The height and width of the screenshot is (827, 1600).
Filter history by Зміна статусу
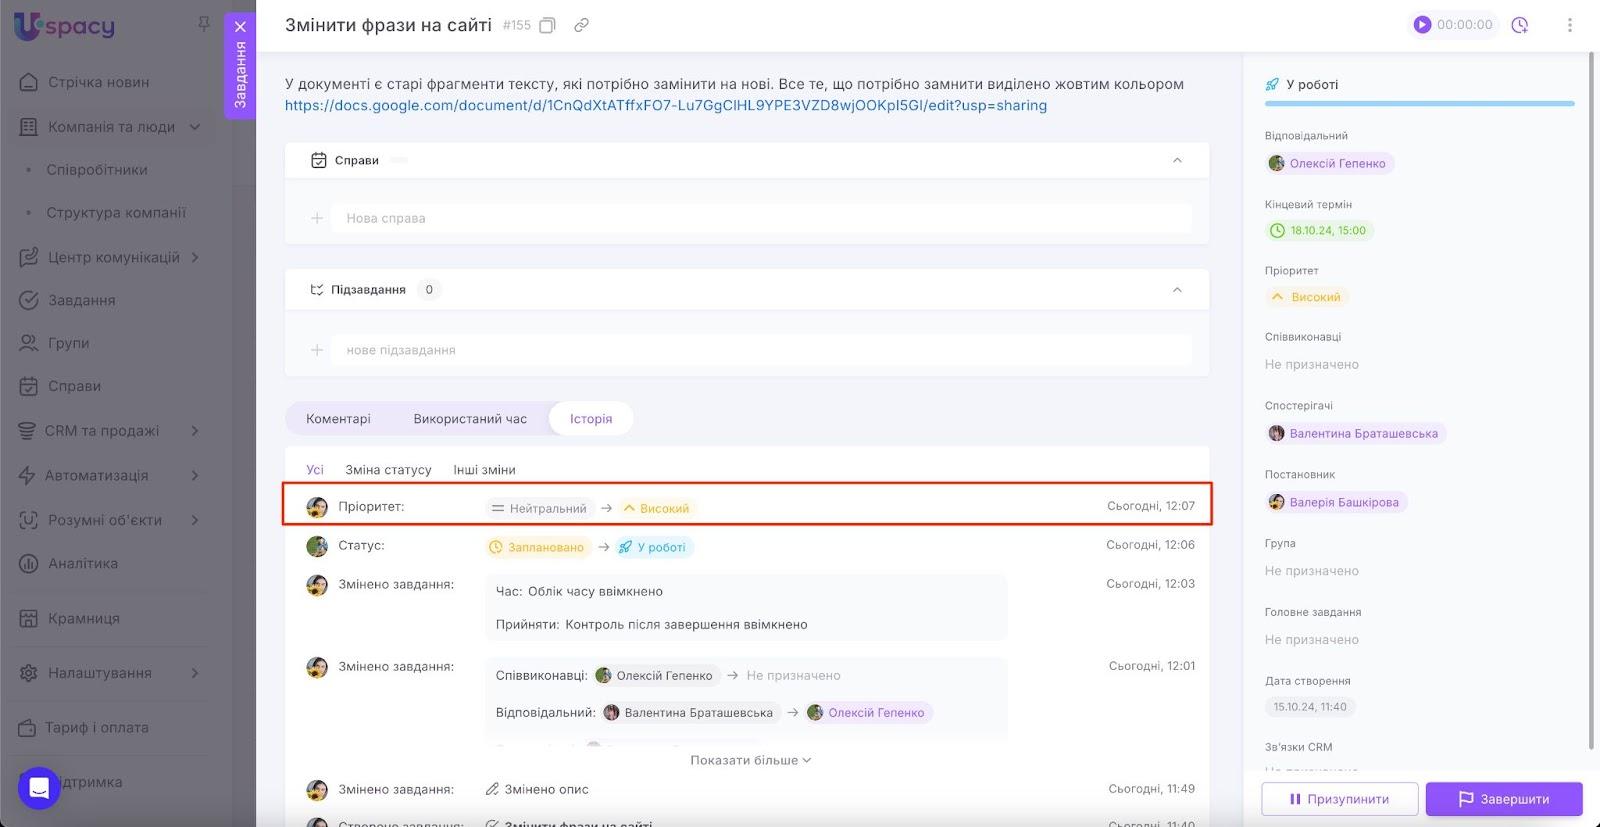point(388,470)
